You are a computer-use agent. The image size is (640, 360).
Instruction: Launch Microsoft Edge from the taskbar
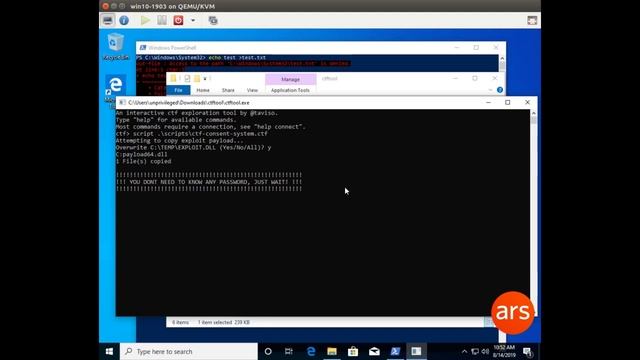(311, 351)
